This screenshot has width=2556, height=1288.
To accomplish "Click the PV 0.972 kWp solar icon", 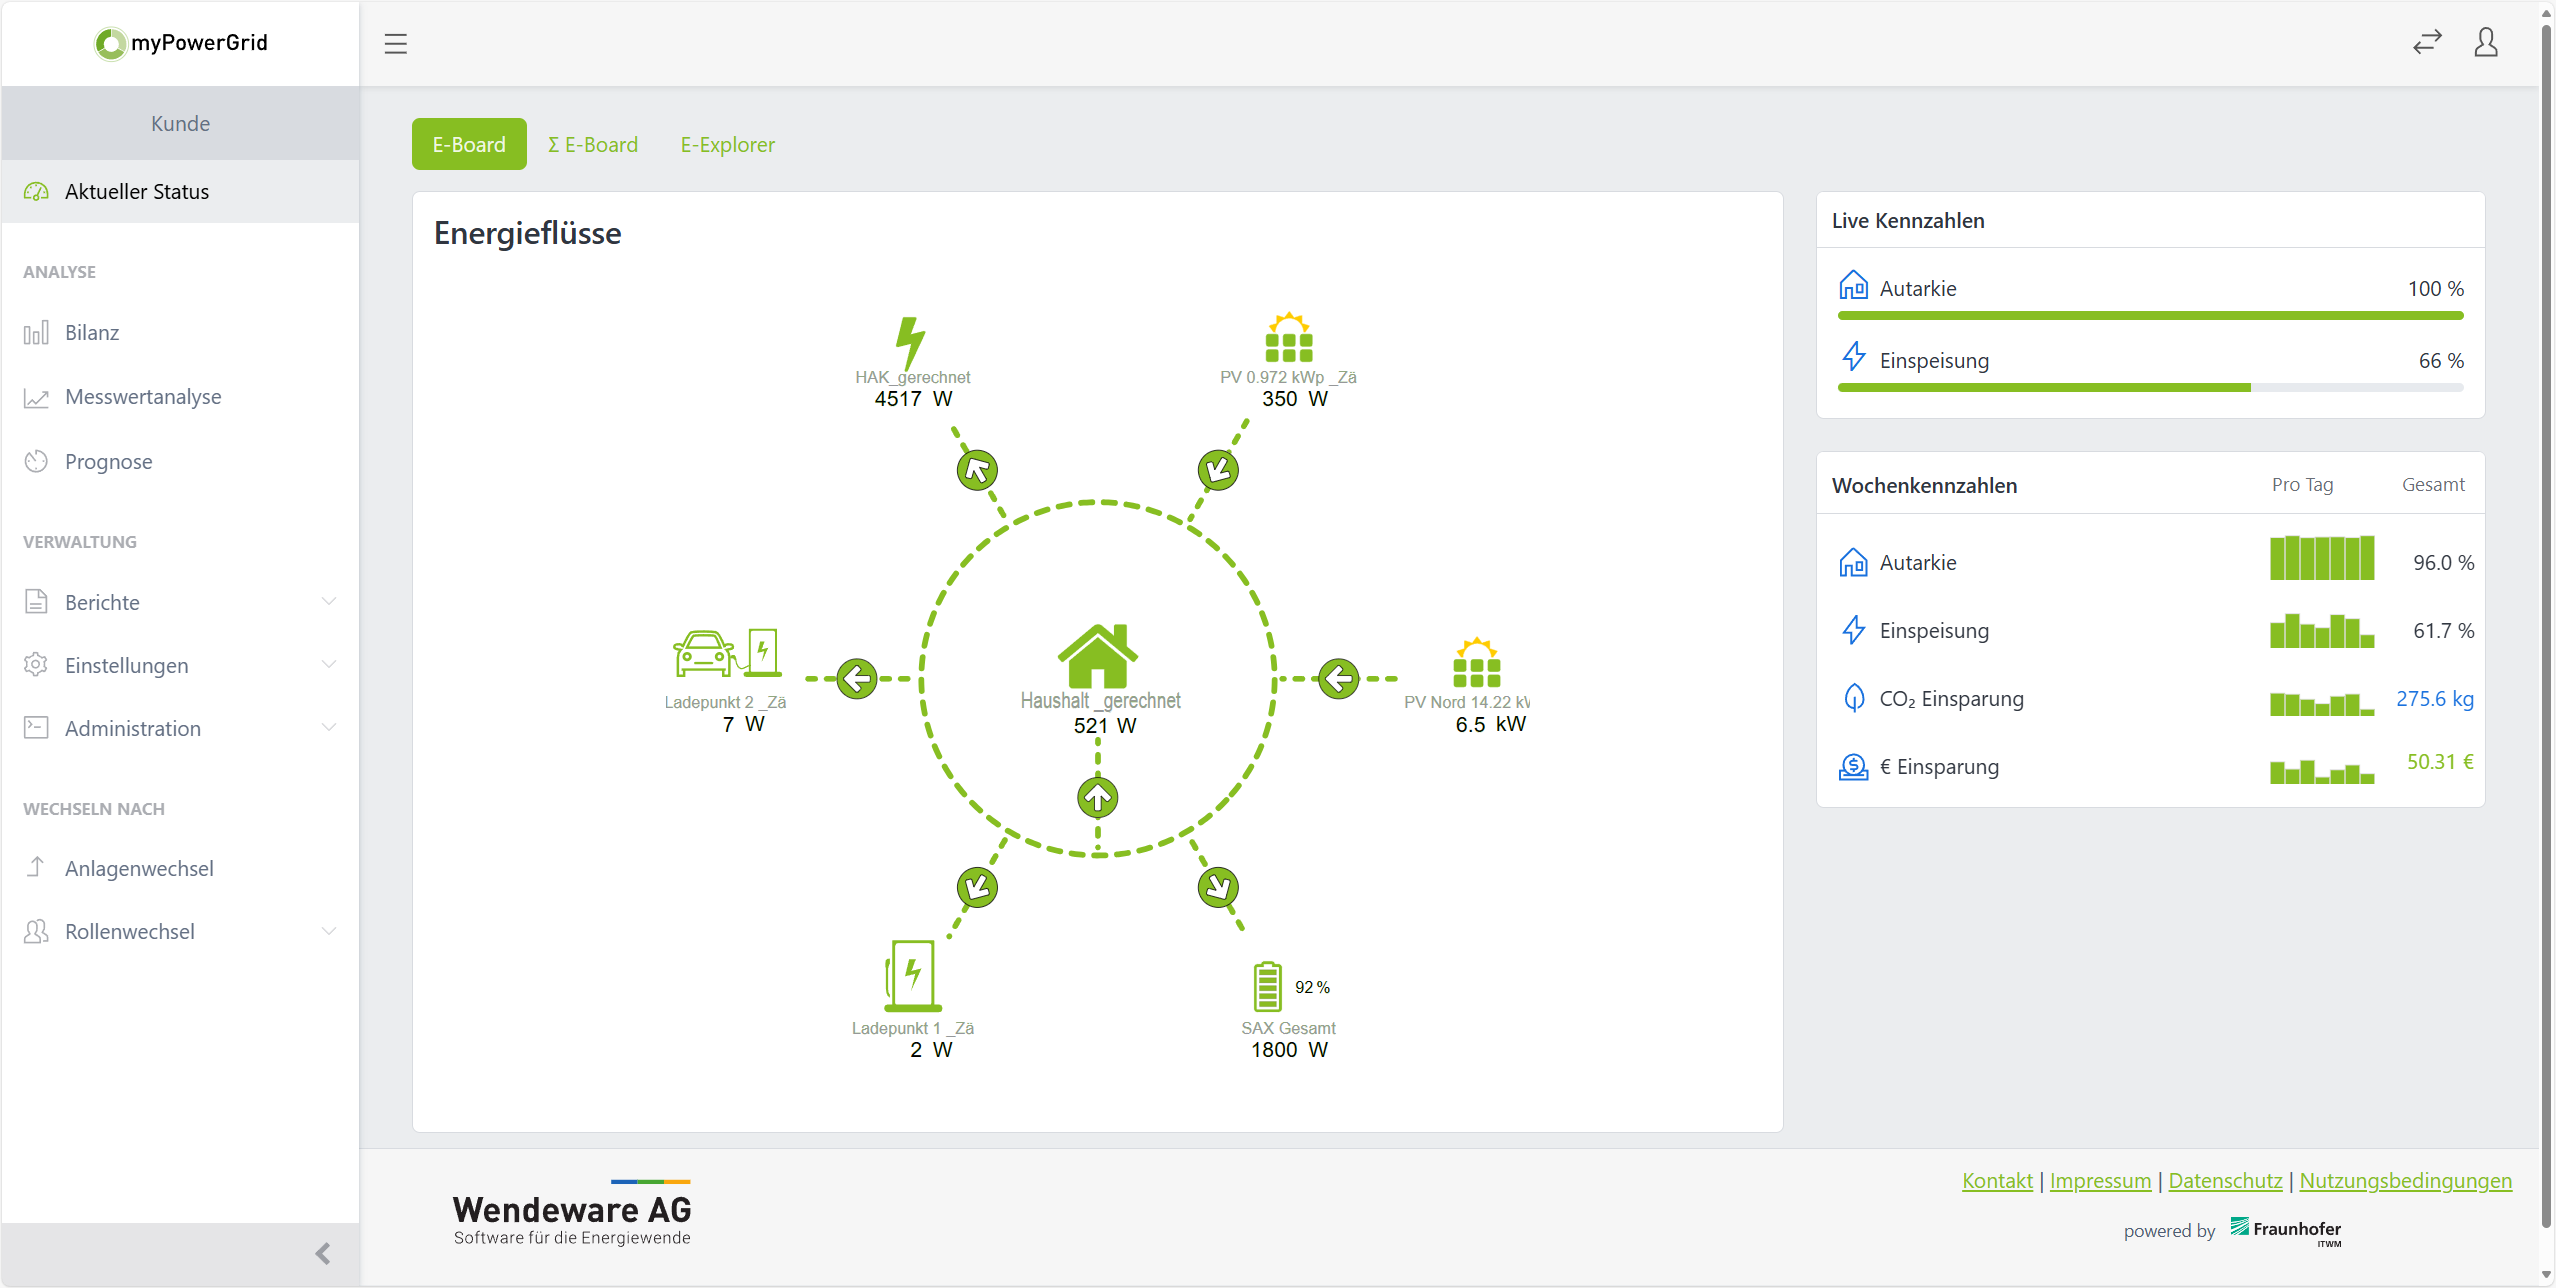I will tap(1288, 338).
